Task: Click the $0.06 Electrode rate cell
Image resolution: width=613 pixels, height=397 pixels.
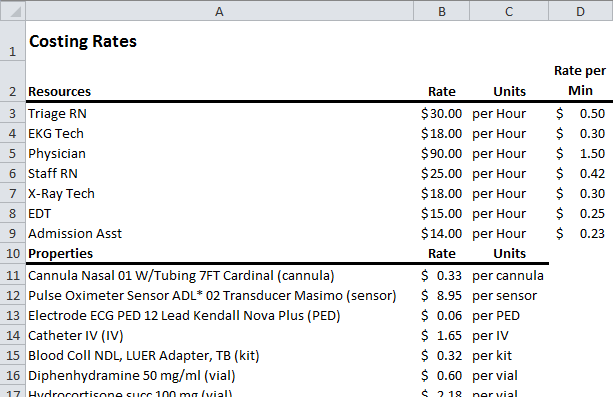Action: click(441, 315)
